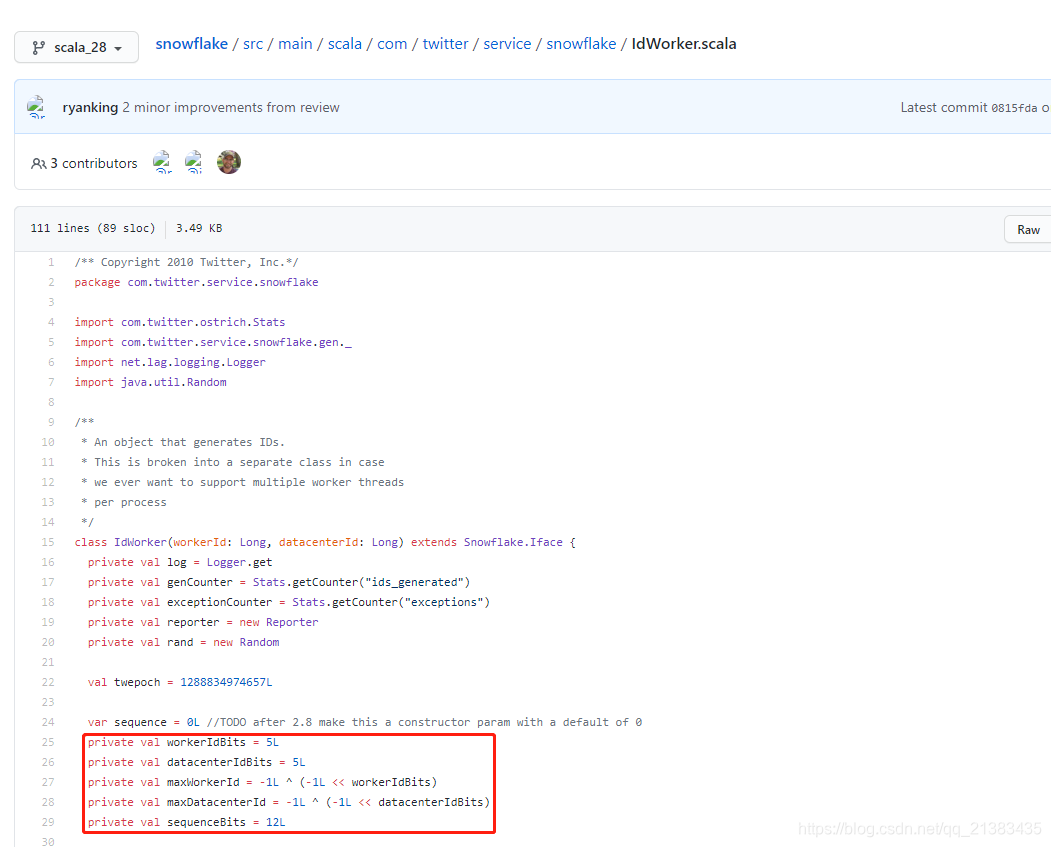The image size is (1051, 847).
Task: Open the scala_28 branch dropdown
Action: 76,47
